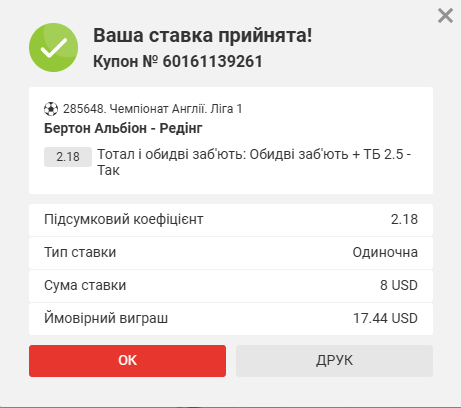461x408 pixels.
Task: Click the football sport icon
Action: (51, 109)
